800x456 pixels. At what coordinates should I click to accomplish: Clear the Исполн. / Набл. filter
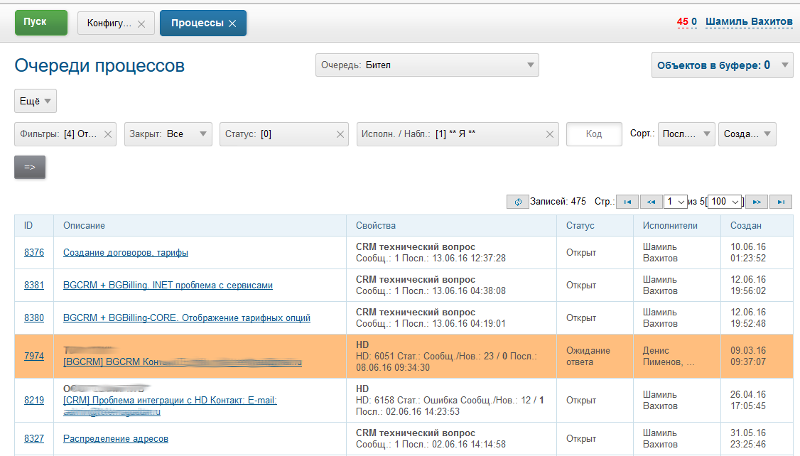(549, 134)
